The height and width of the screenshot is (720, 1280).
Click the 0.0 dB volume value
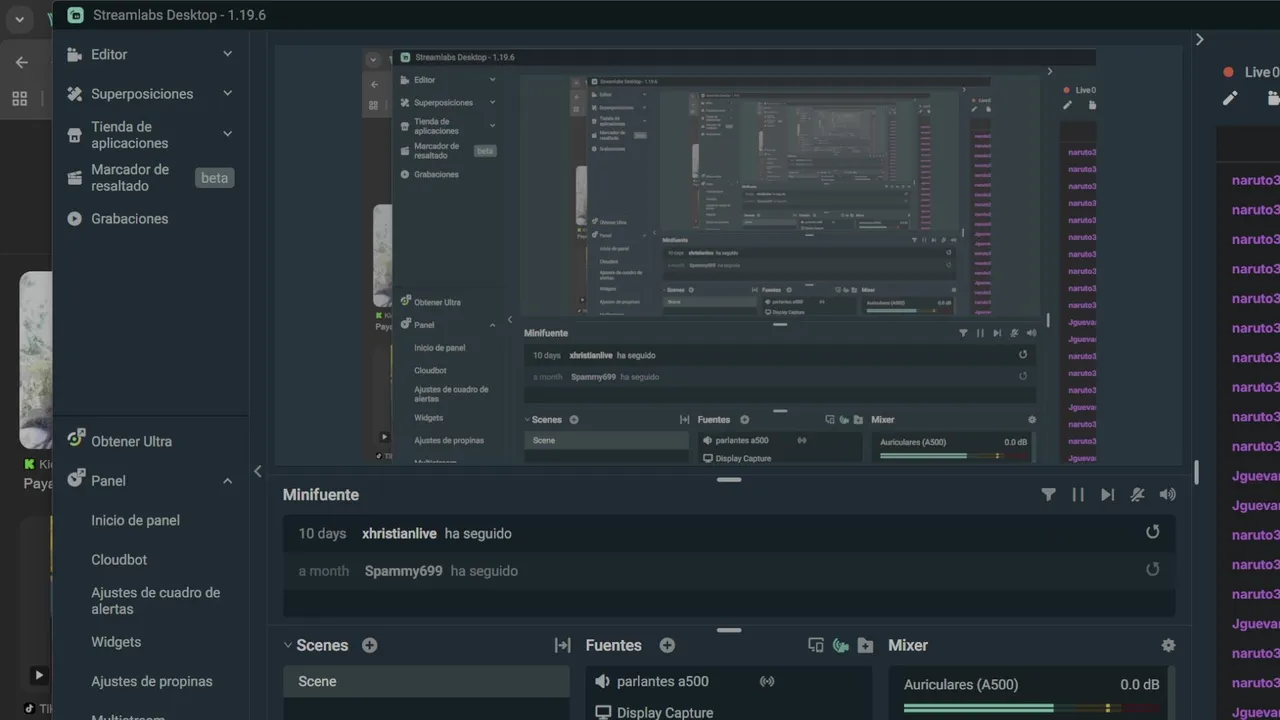[x=1140, y=685]
